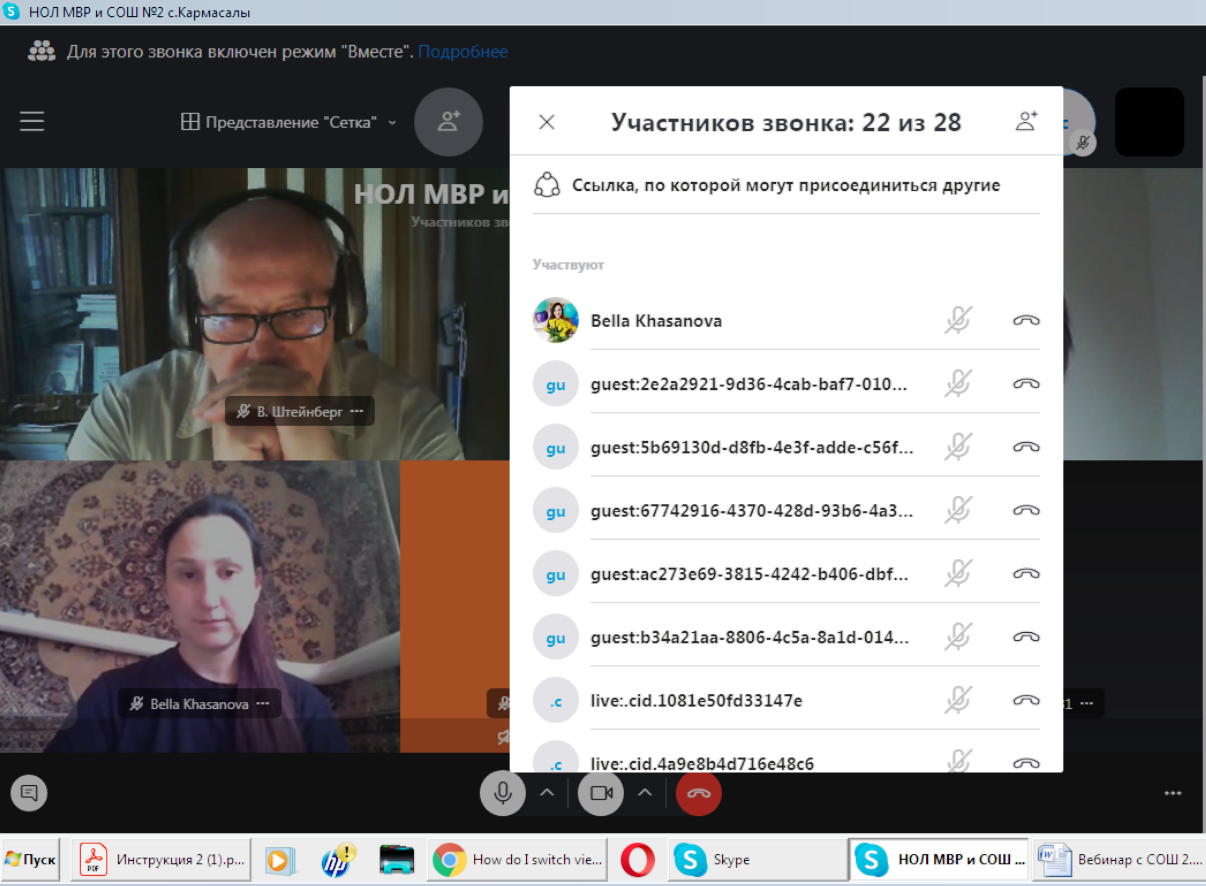Click the Windows "Пуск" start button
The height and width of the screenshot is (886, 1206).
31,859
